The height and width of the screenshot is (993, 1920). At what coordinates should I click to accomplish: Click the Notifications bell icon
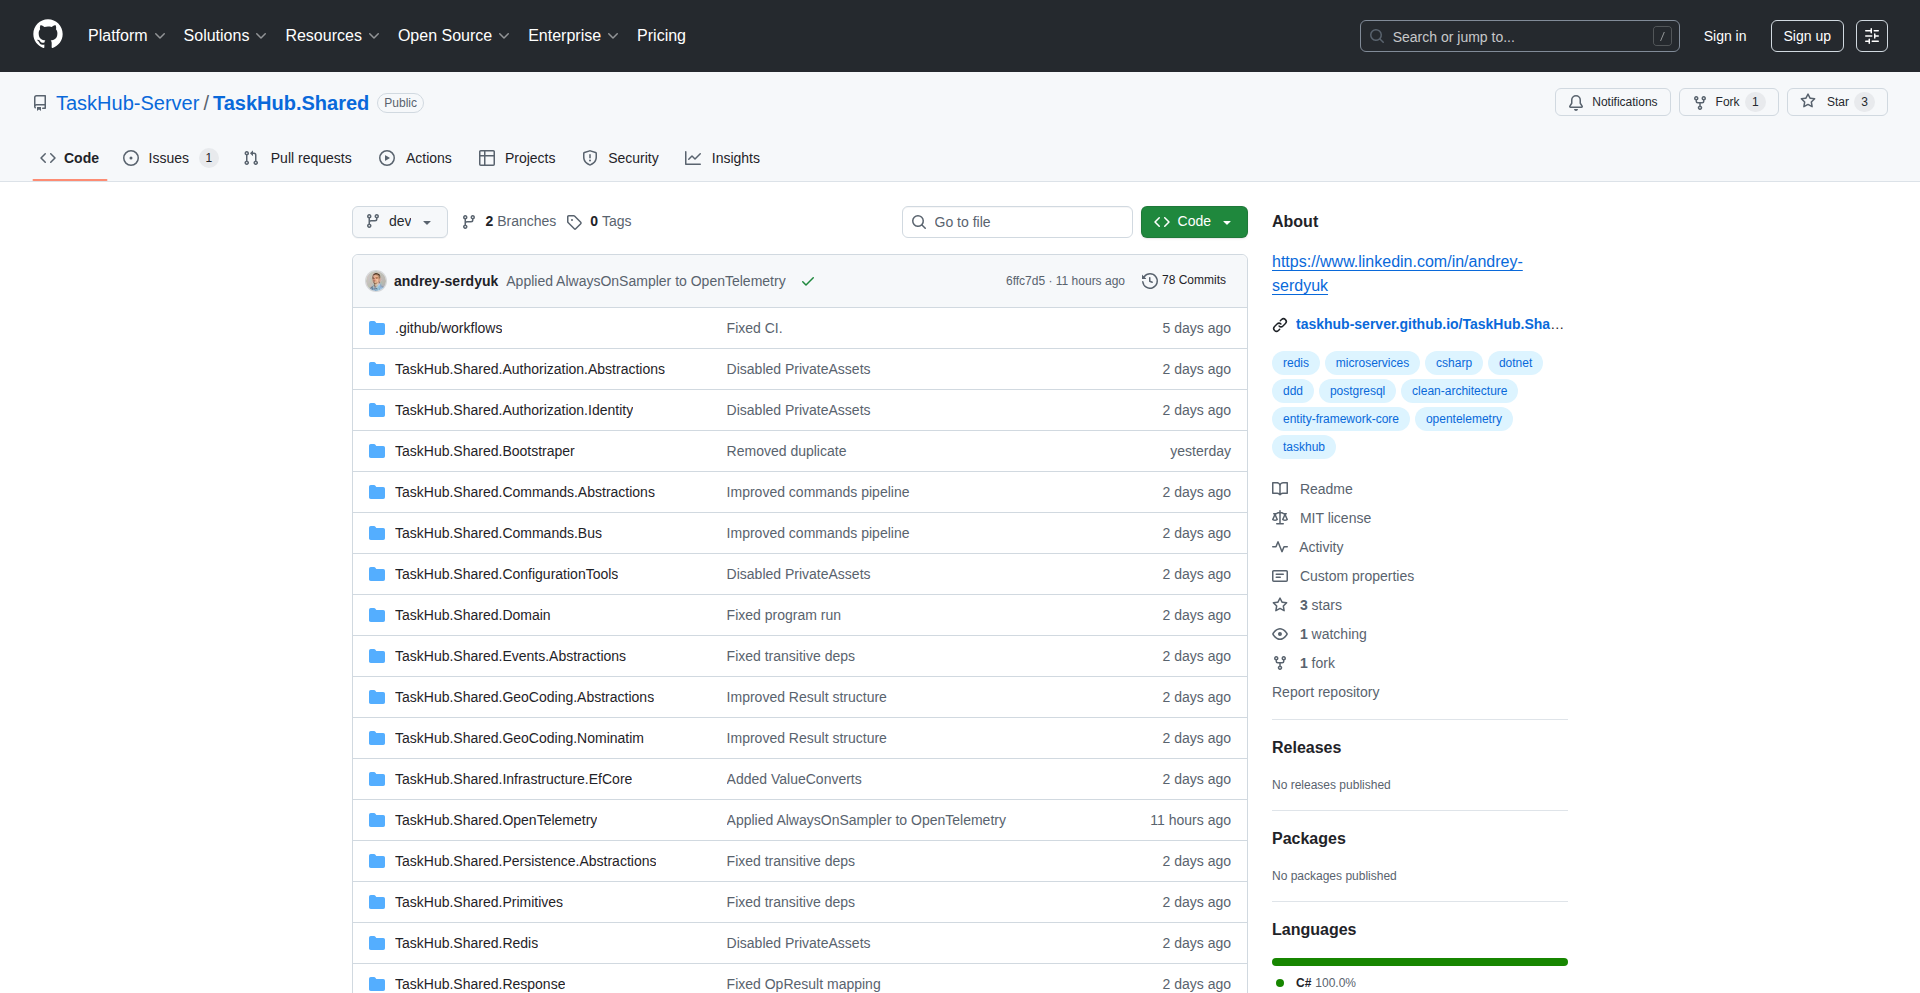click(x=1576, y=102)
